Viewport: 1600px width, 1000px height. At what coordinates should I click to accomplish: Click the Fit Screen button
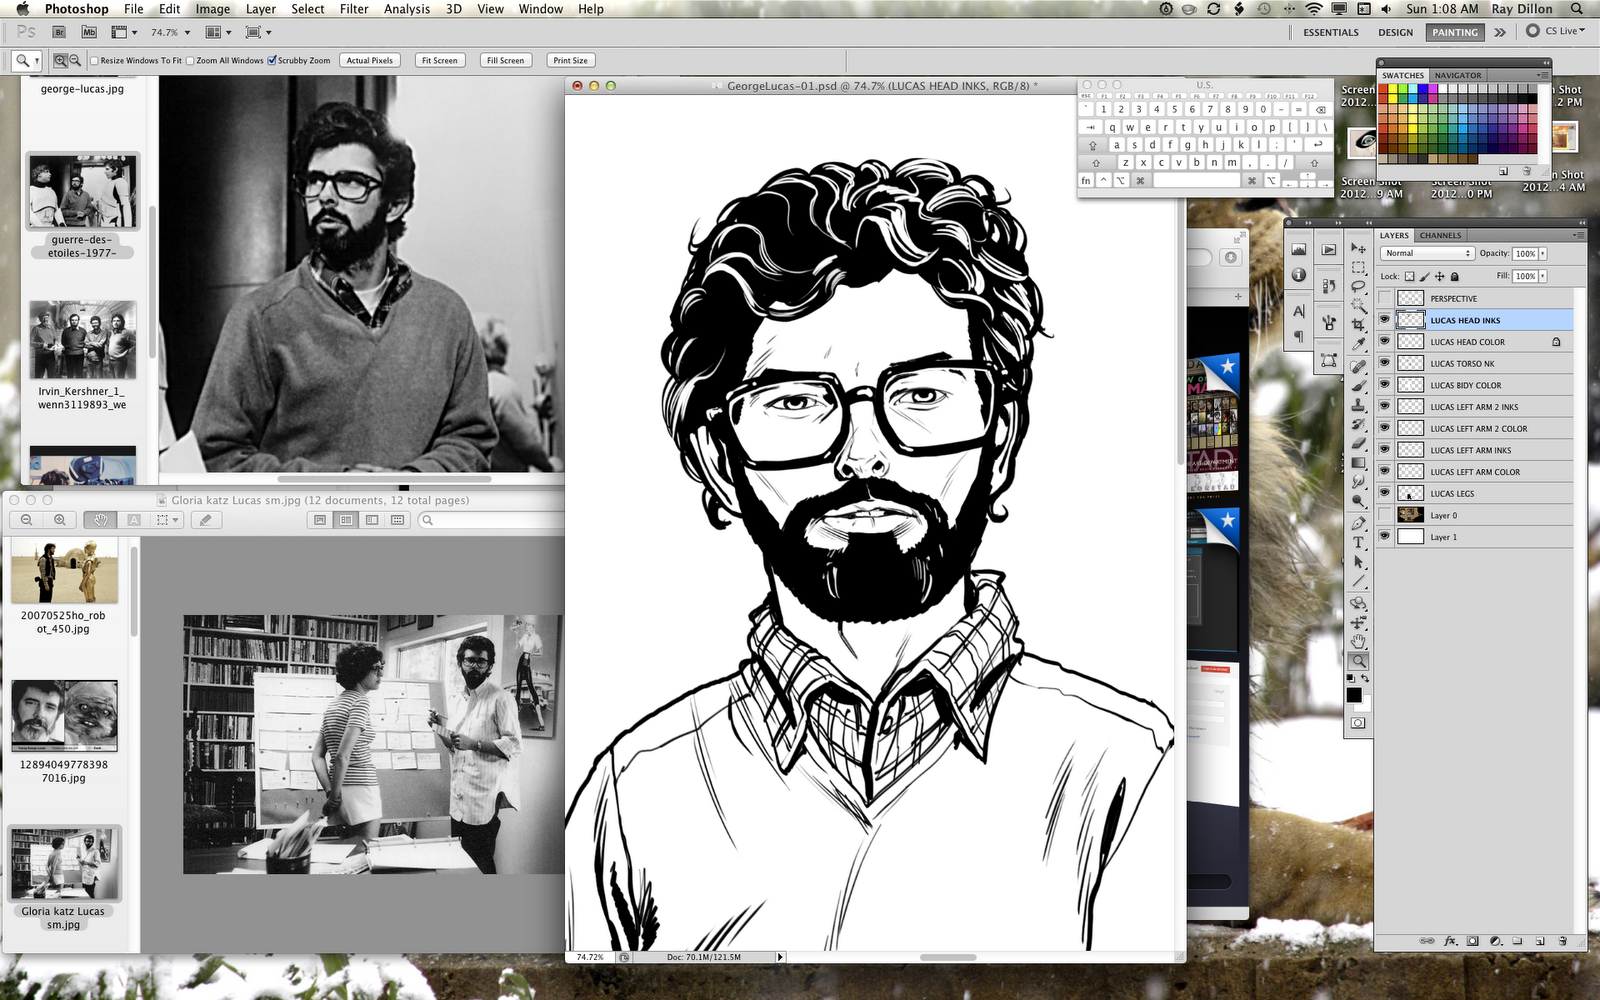click(440, 61)
